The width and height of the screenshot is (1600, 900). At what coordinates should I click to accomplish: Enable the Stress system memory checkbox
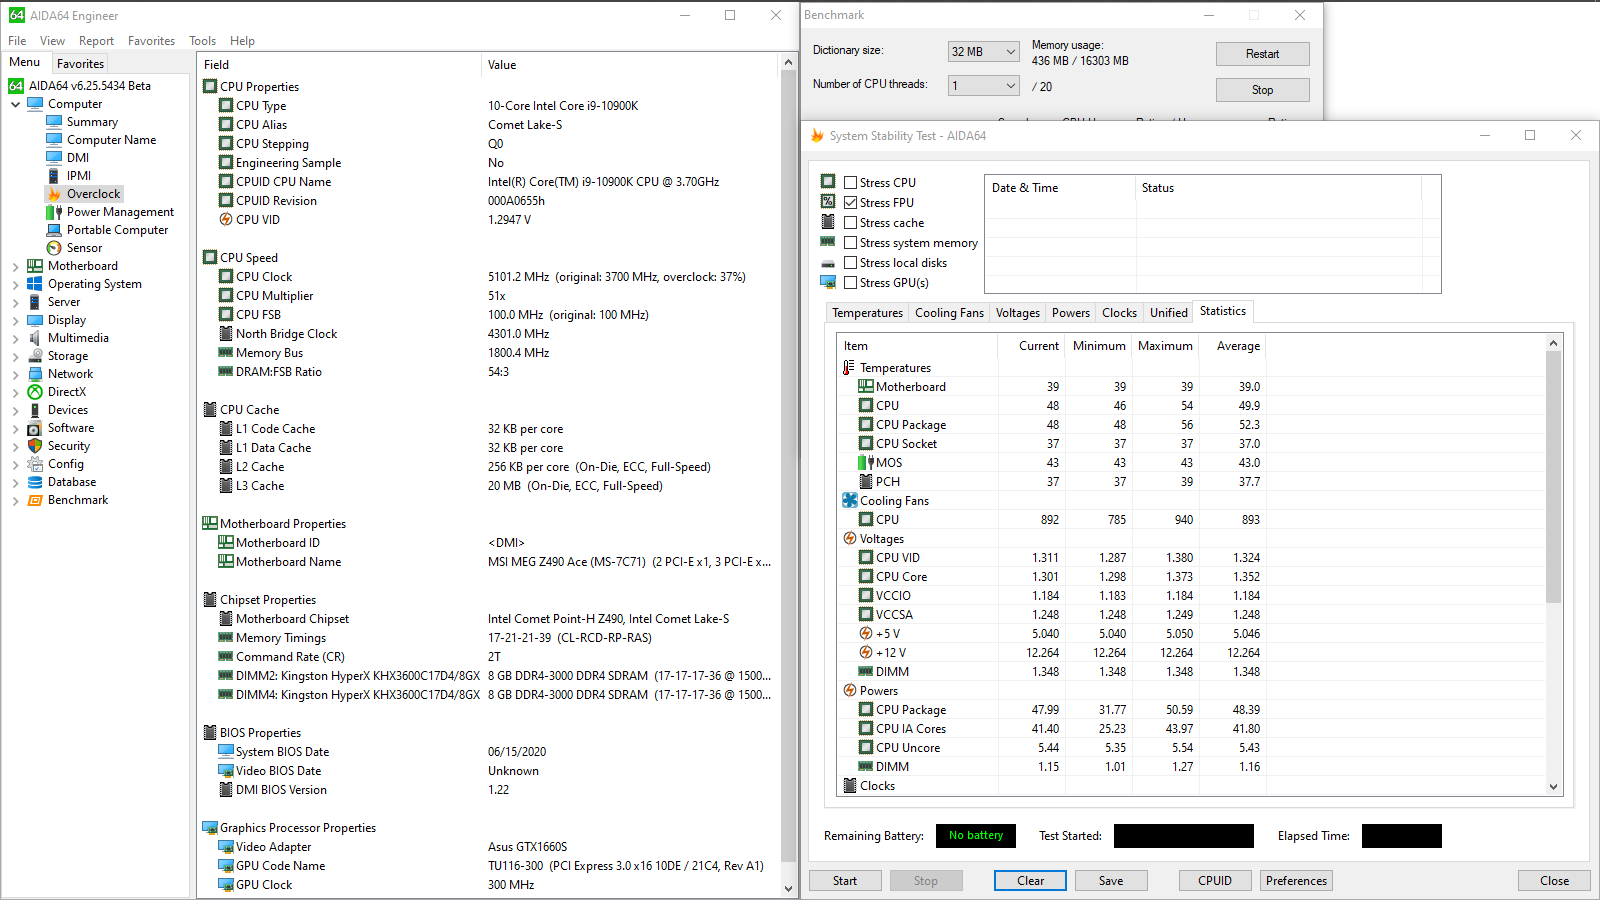click(851, 243)
